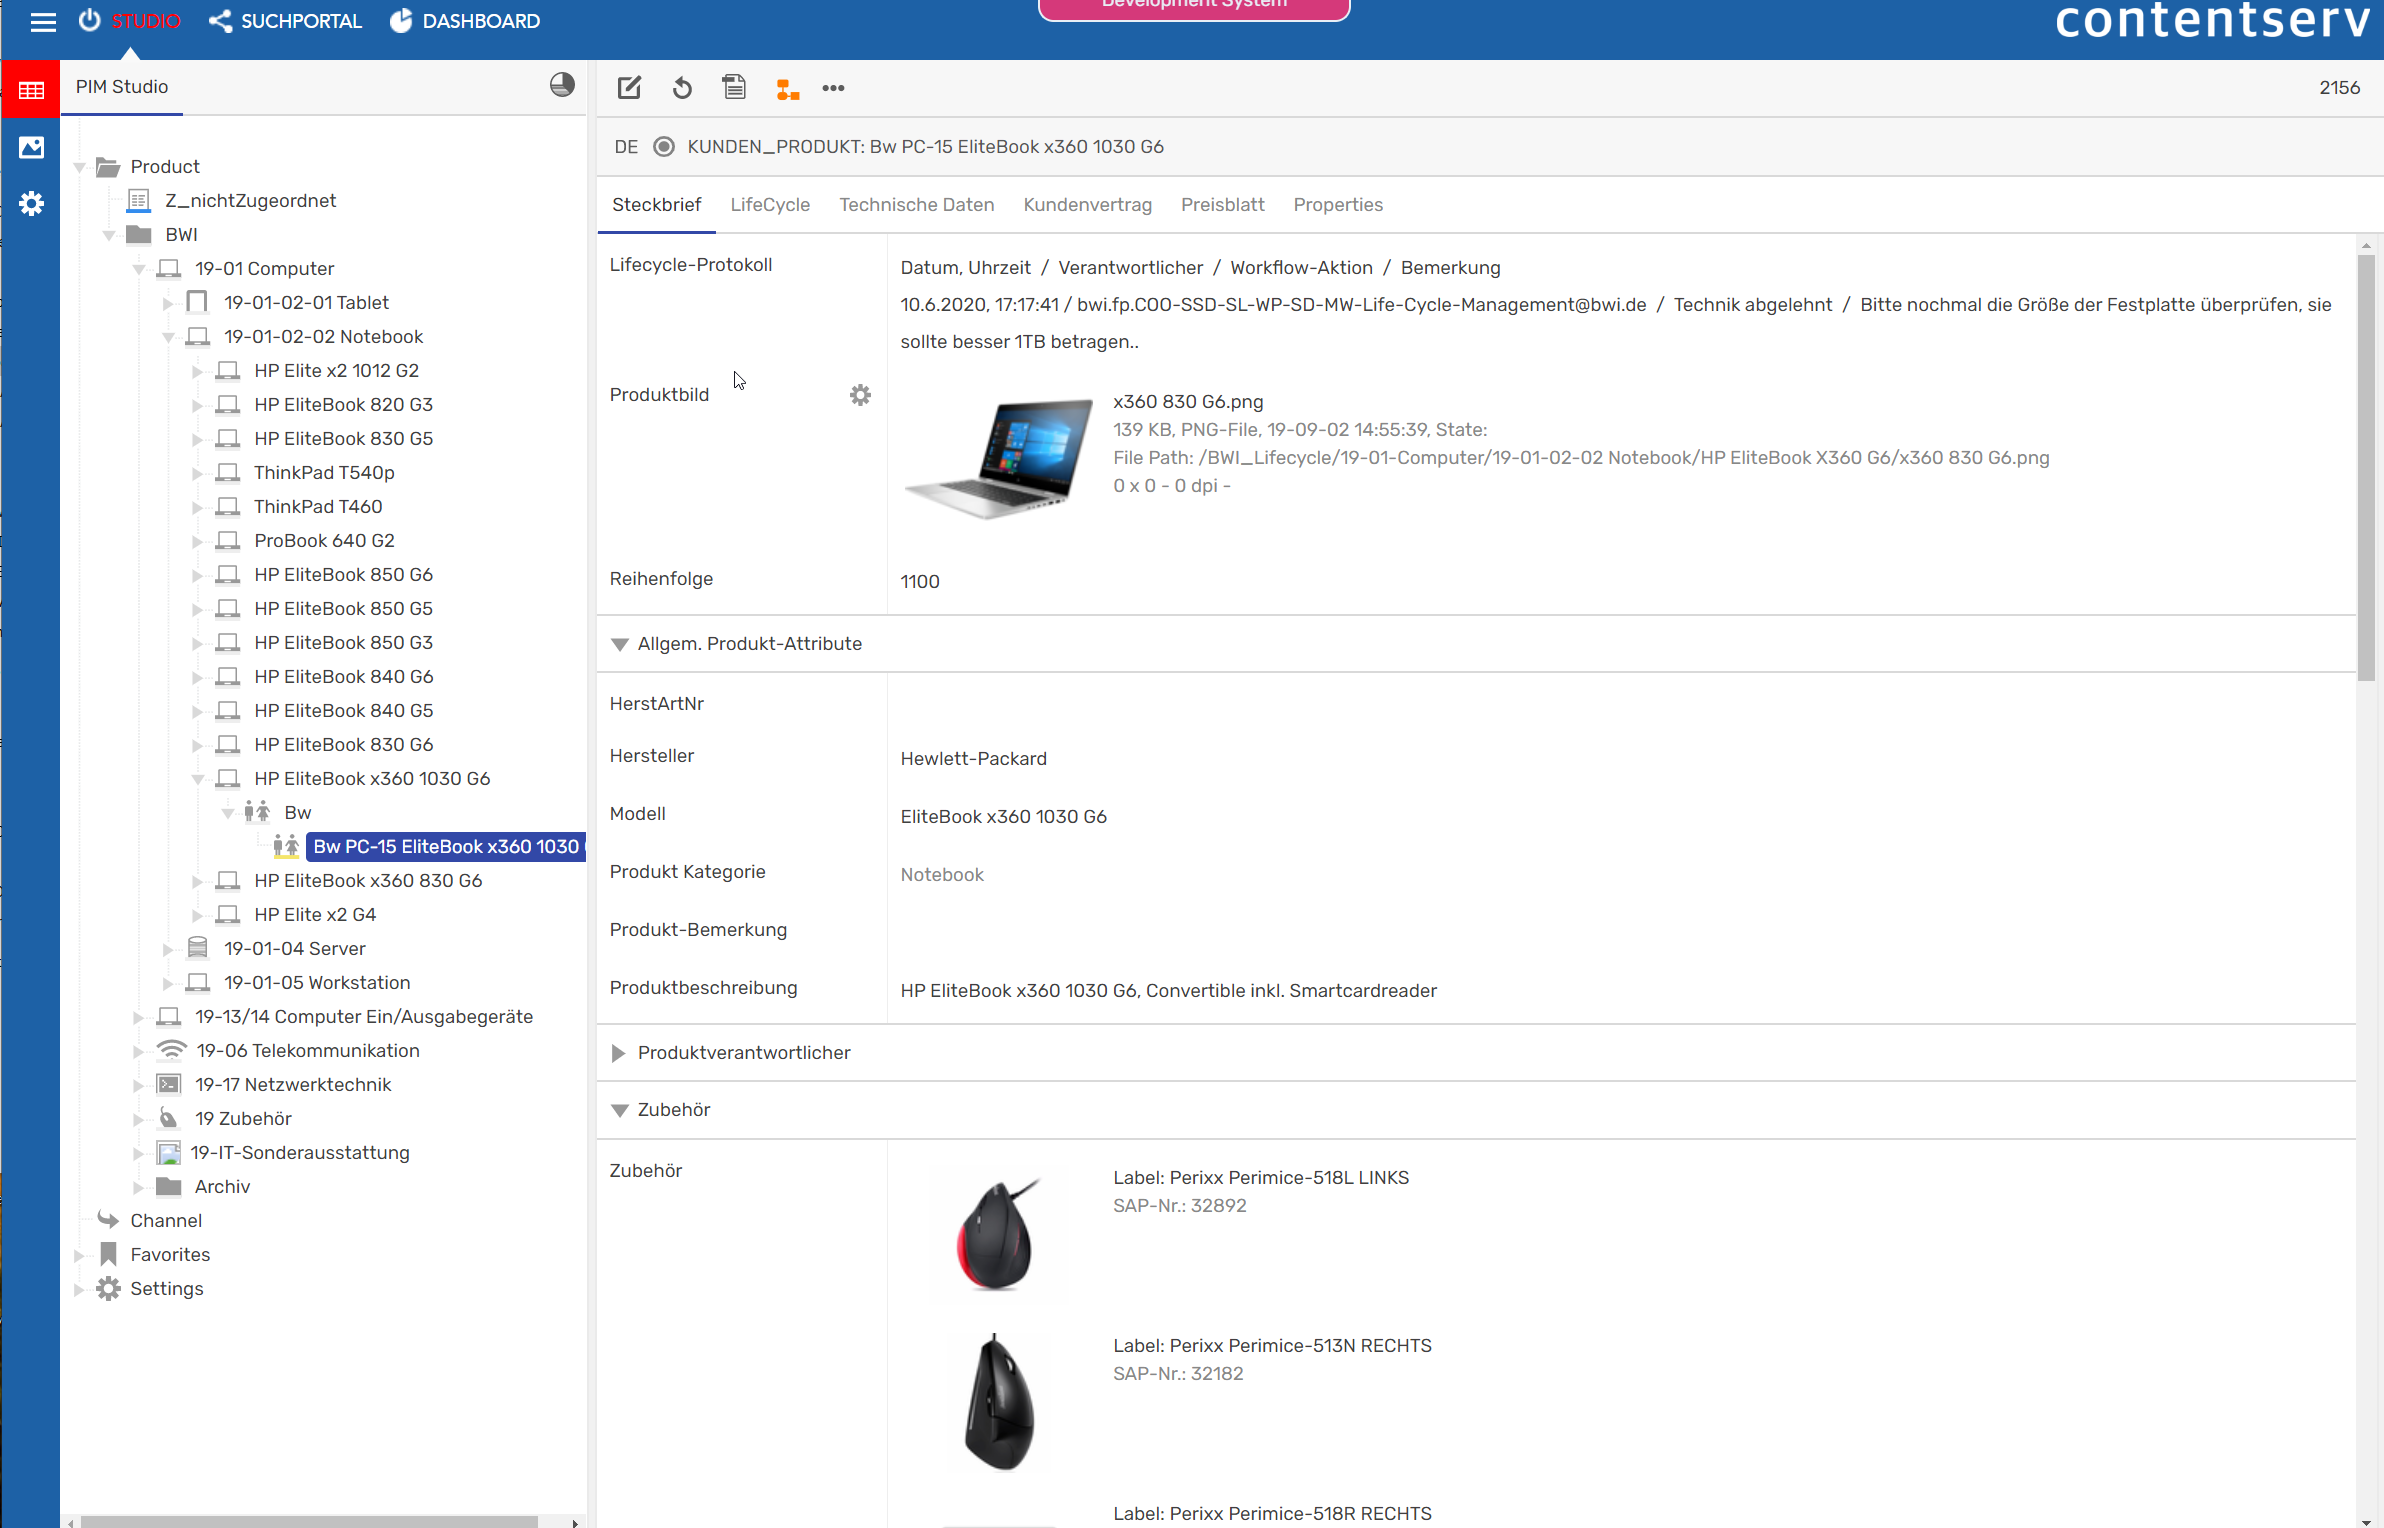Click the x360 830 G6.png file name
The width and height of the screenshot is (2384, 1528).
[1188, 401]
